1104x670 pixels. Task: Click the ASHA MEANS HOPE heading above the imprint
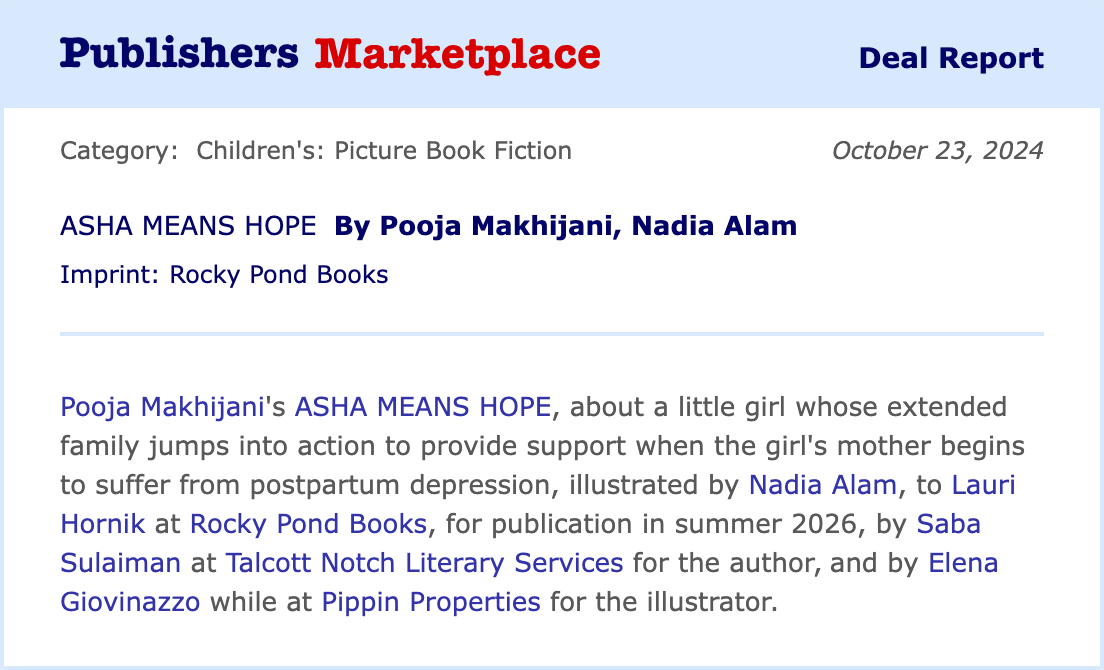pos(188,226)
